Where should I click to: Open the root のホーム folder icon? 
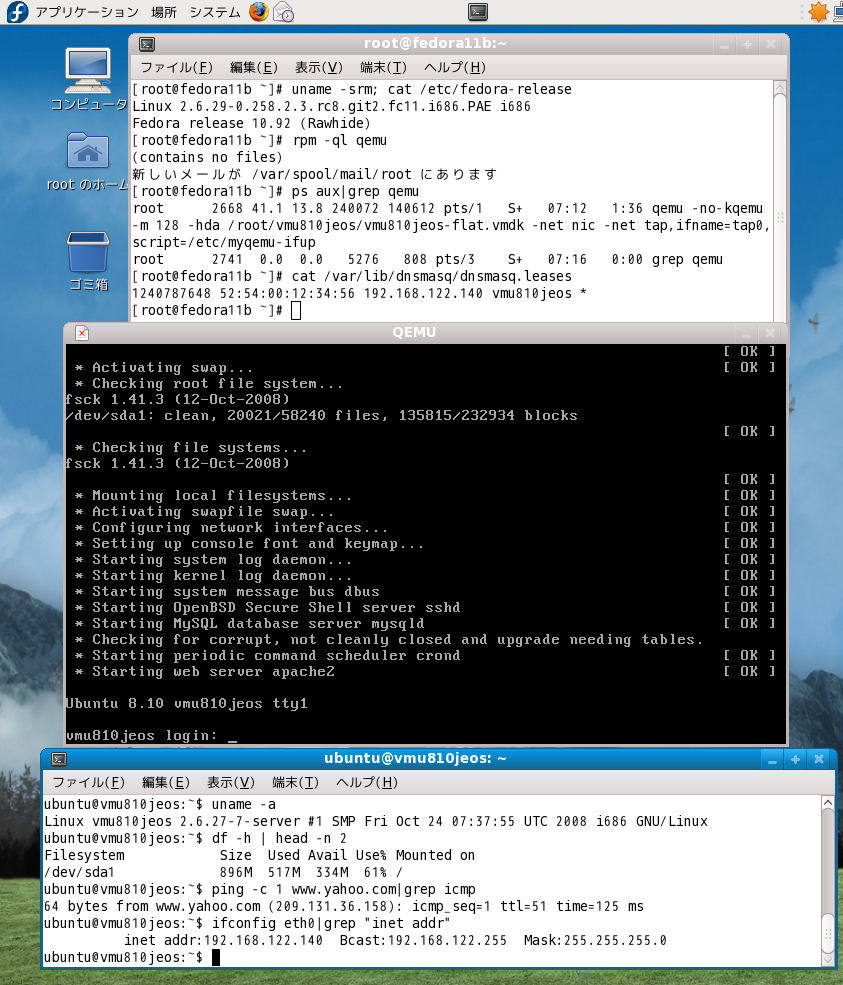[x=88, y=161]
